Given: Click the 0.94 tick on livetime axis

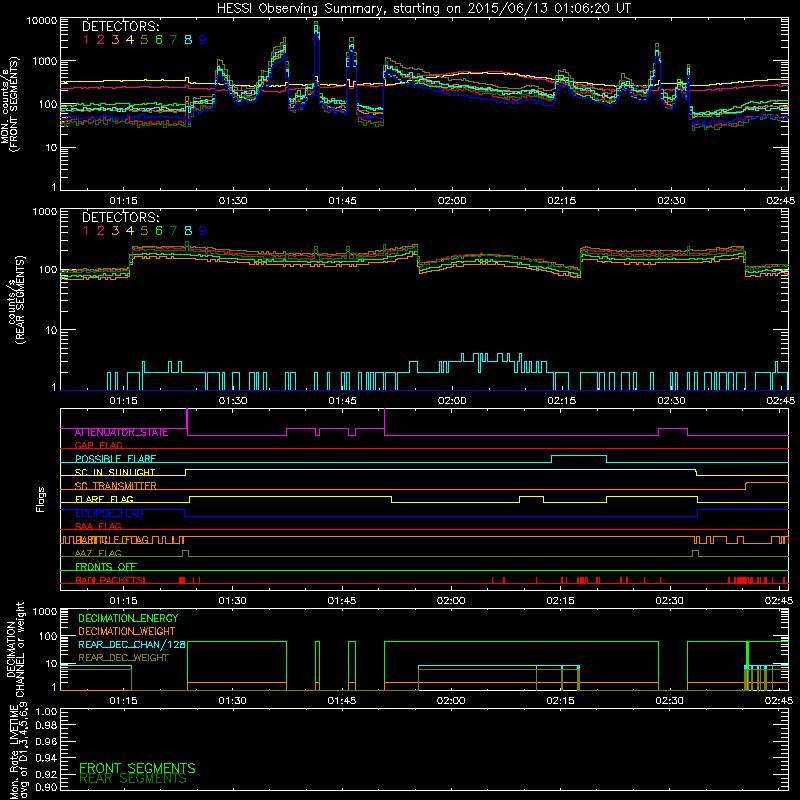Looking at the screenshot, I should tap(46, 757).
